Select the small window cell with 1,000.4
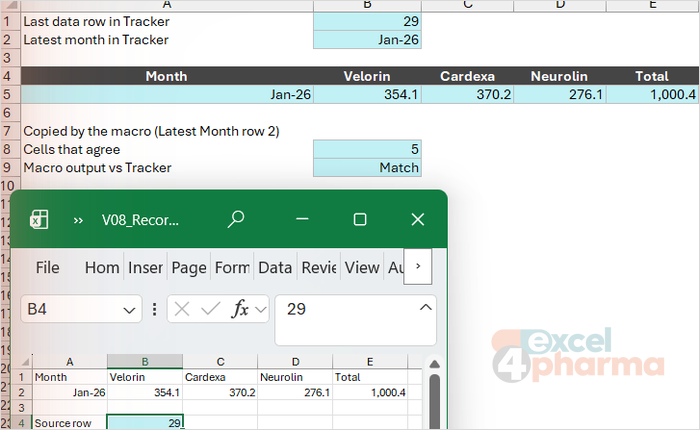This screenshot has height=430, width=700. [370, 392]
